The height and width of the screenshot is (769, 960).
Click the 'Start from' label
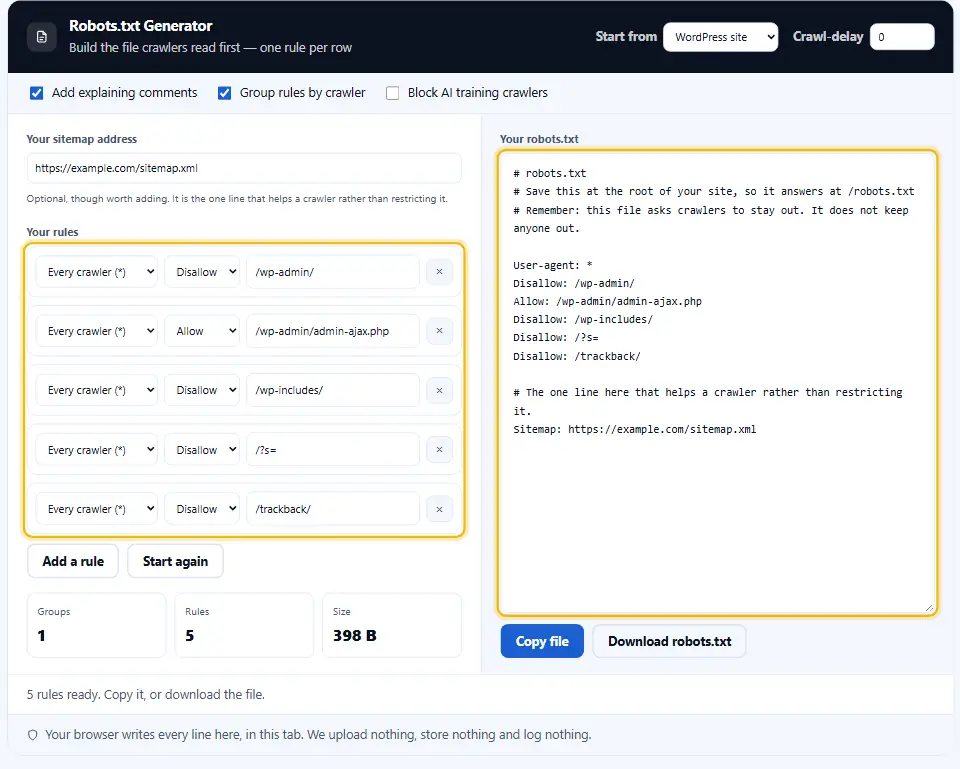pos(626,37)
